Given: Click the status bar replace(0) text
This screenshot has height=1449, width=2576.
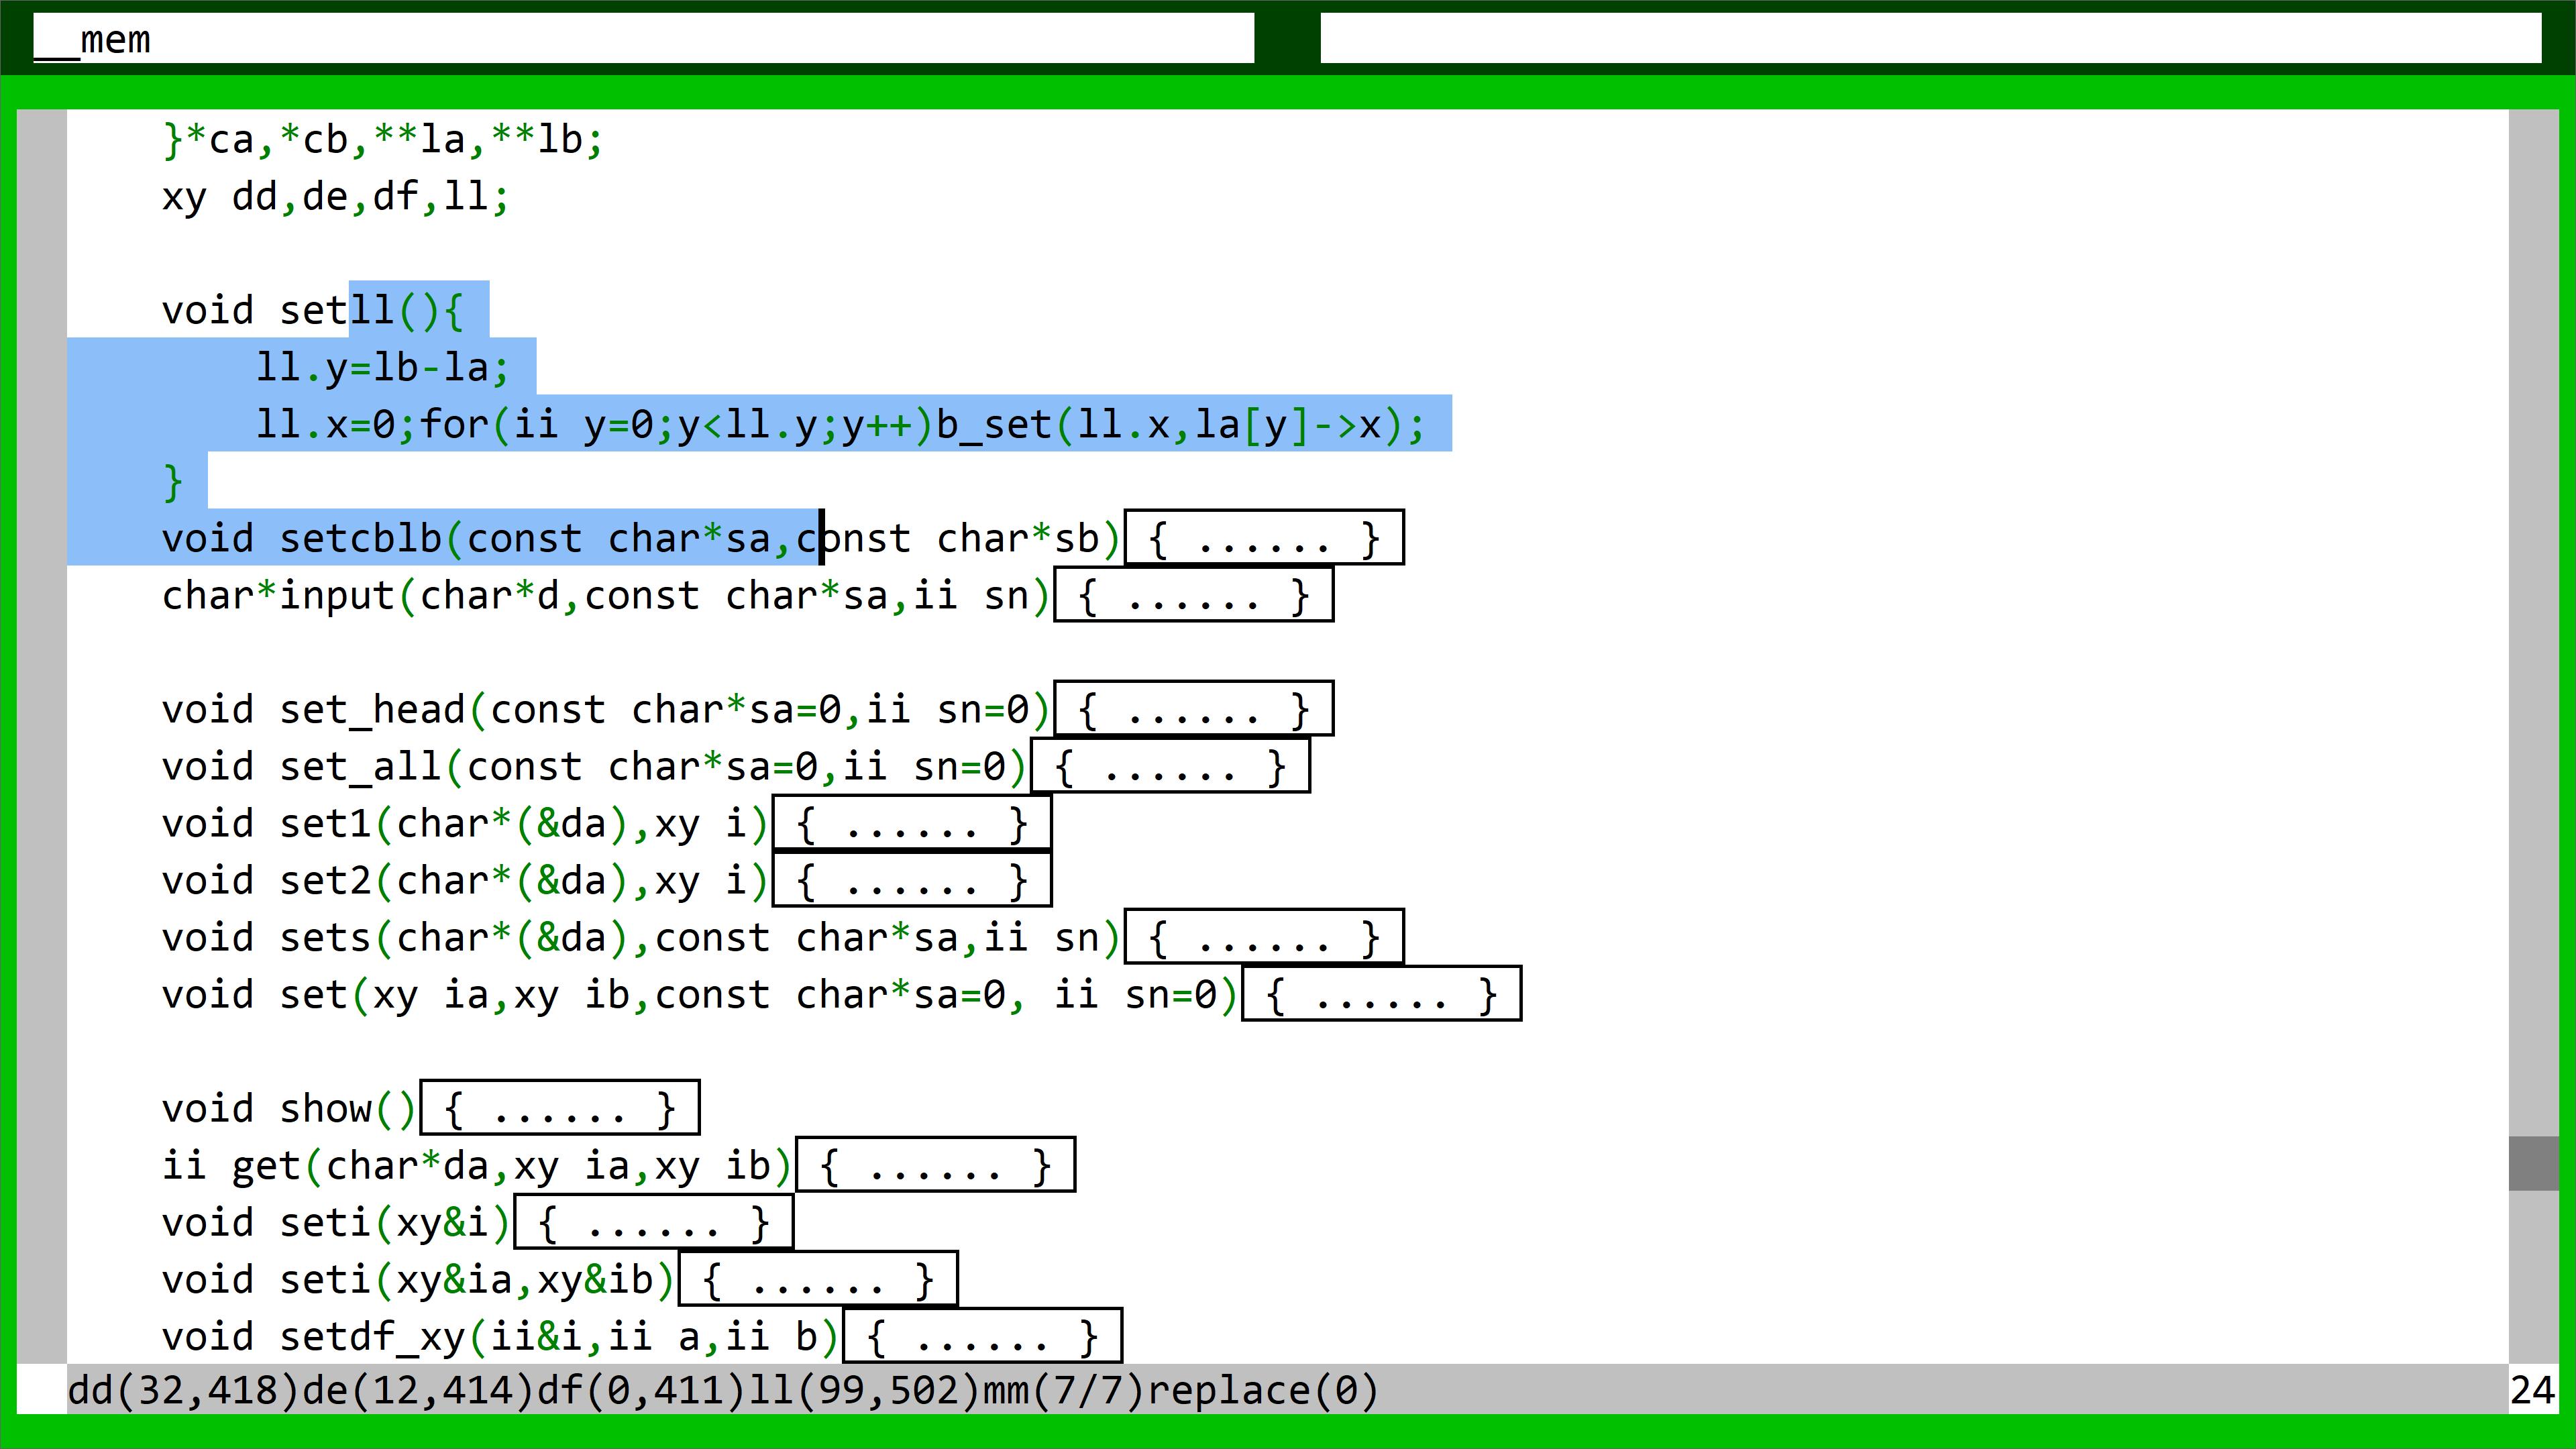Looking at the screenshot, I should pyautogui.click(x=1262, y=1391).
